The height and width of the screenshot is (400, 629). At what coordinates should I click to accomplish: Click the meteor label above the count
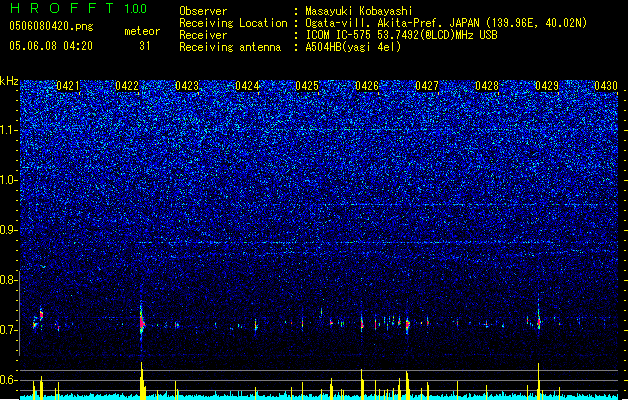click(x=142, y=31)
